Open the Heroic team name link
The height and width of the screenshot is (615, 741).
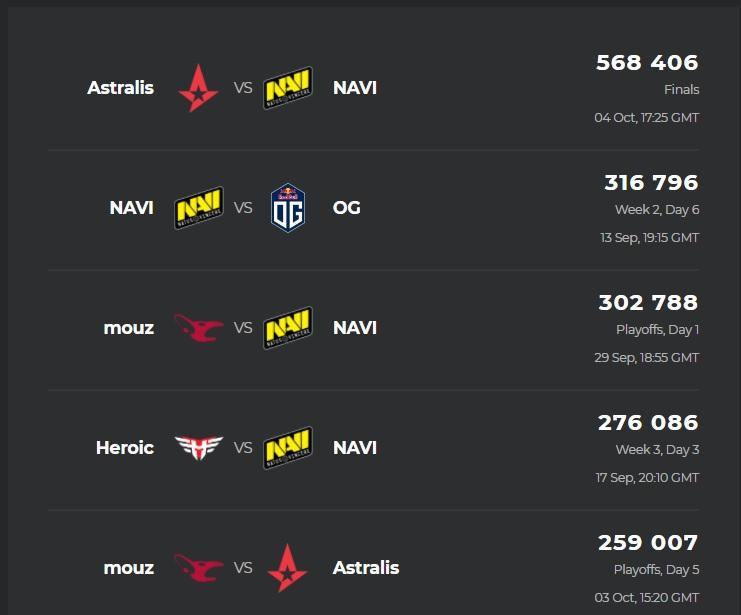coord(125,448)
